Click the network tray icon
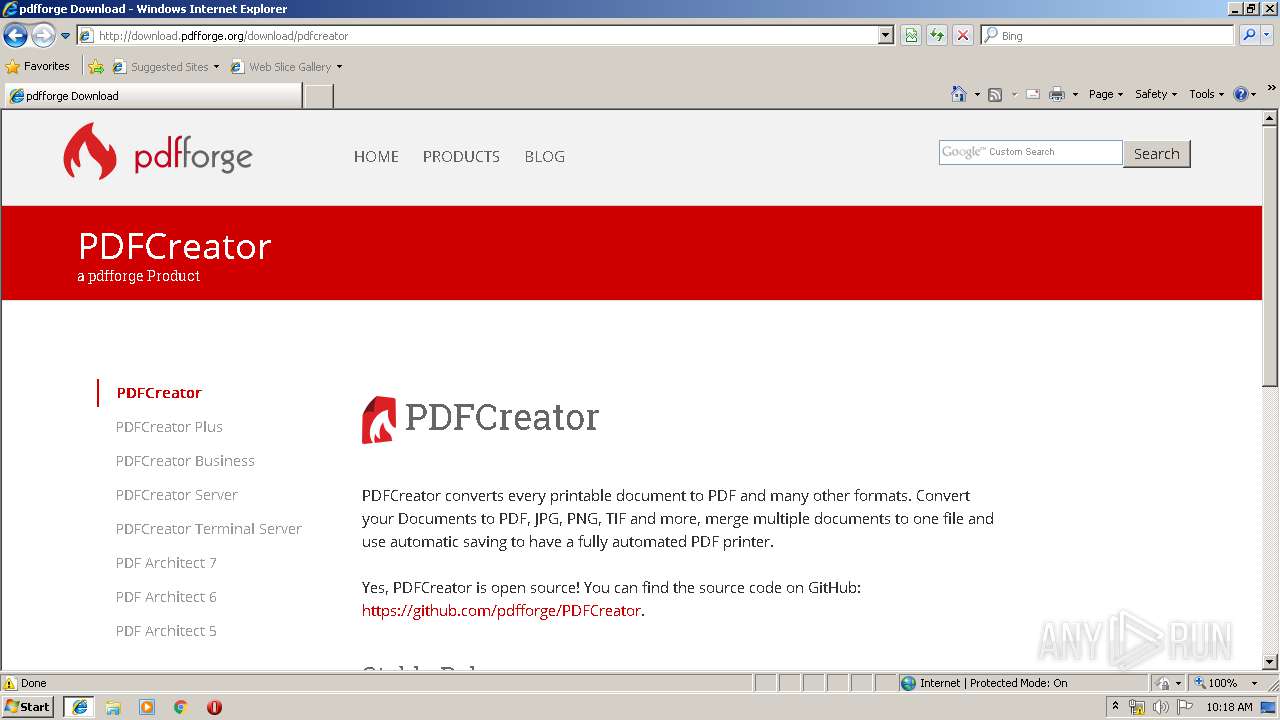 tap(1137, 707)
